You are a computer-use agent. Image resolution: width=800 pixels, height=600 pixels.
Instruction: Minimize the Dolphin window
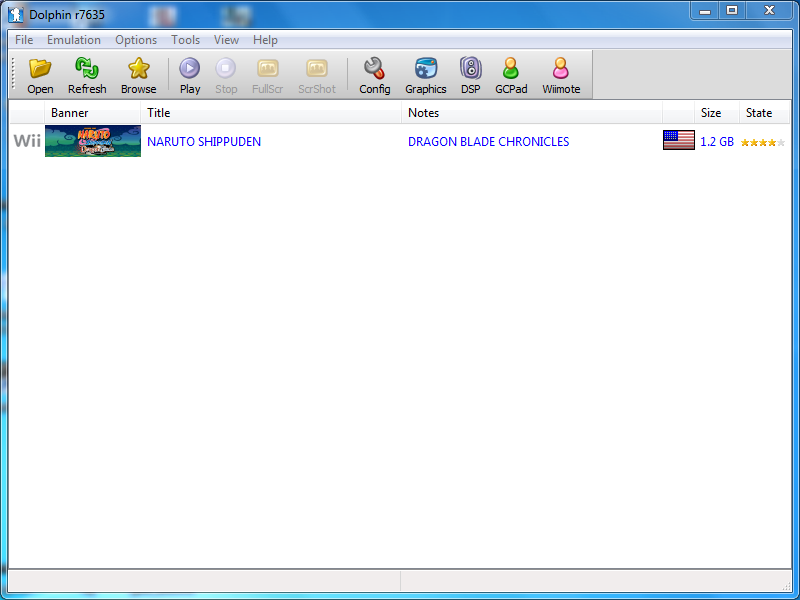tap(705, 11)
